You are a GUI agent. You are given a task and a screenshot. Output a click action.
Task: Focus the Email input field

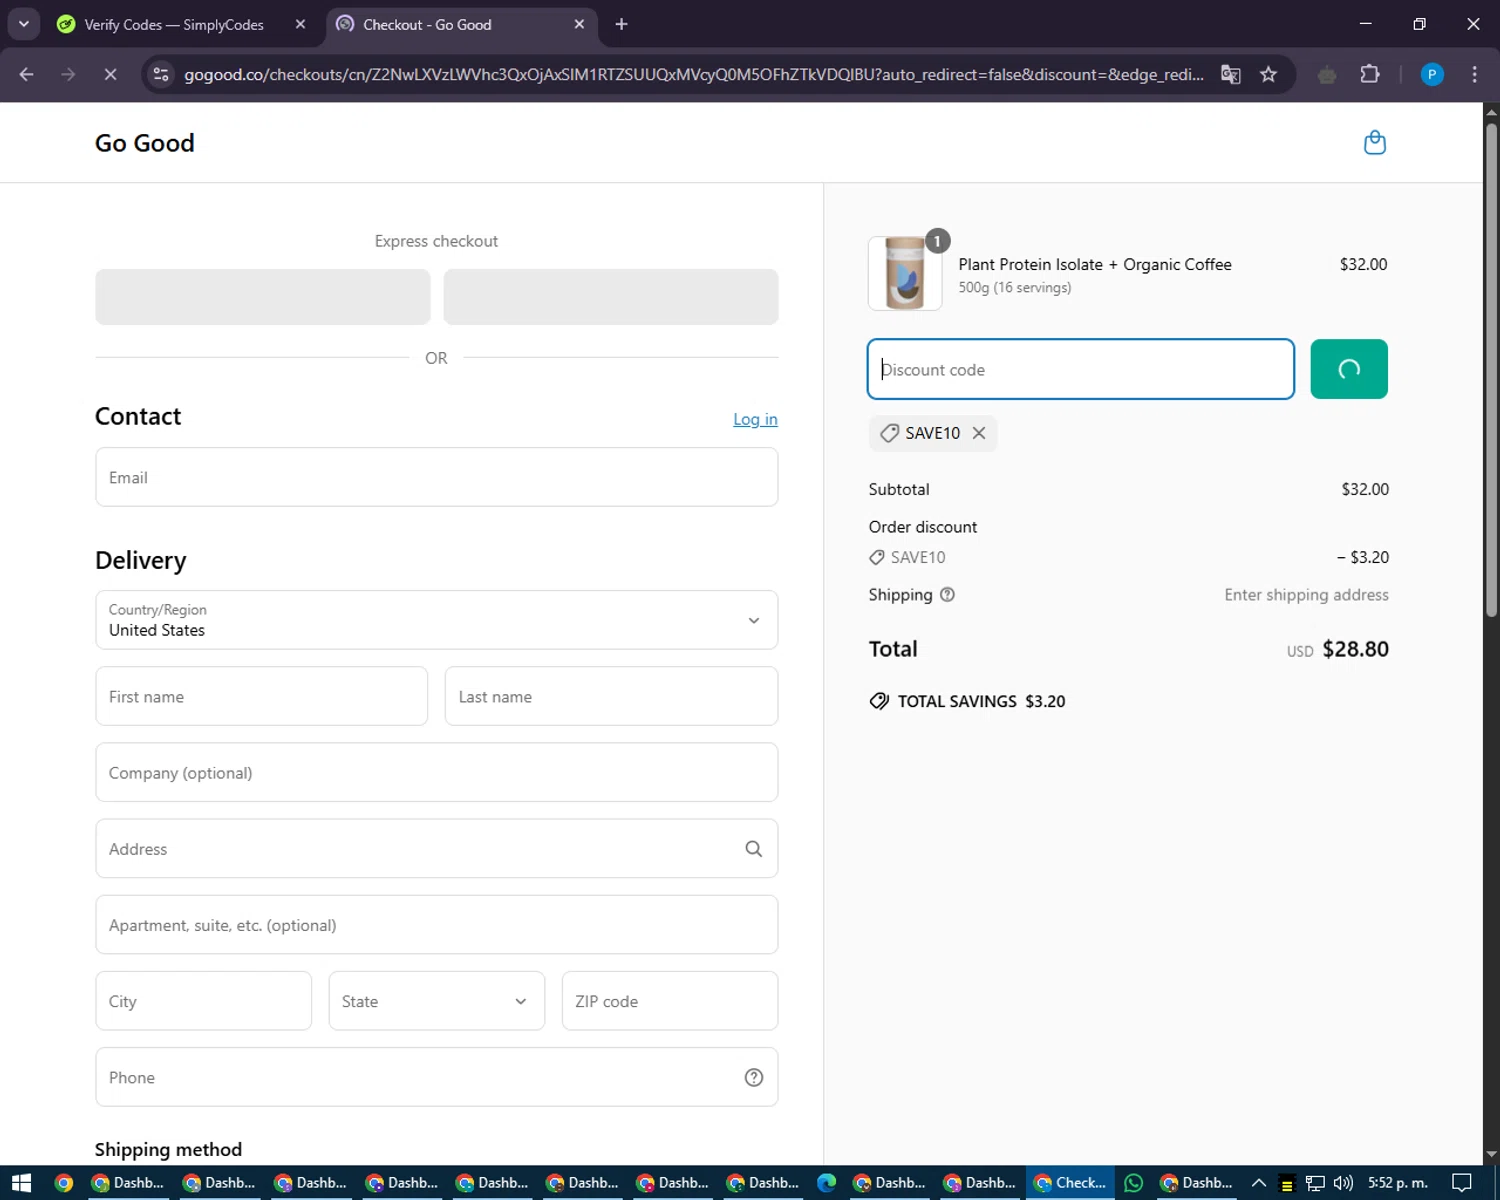pyautogui.click(x=437, y=477)
